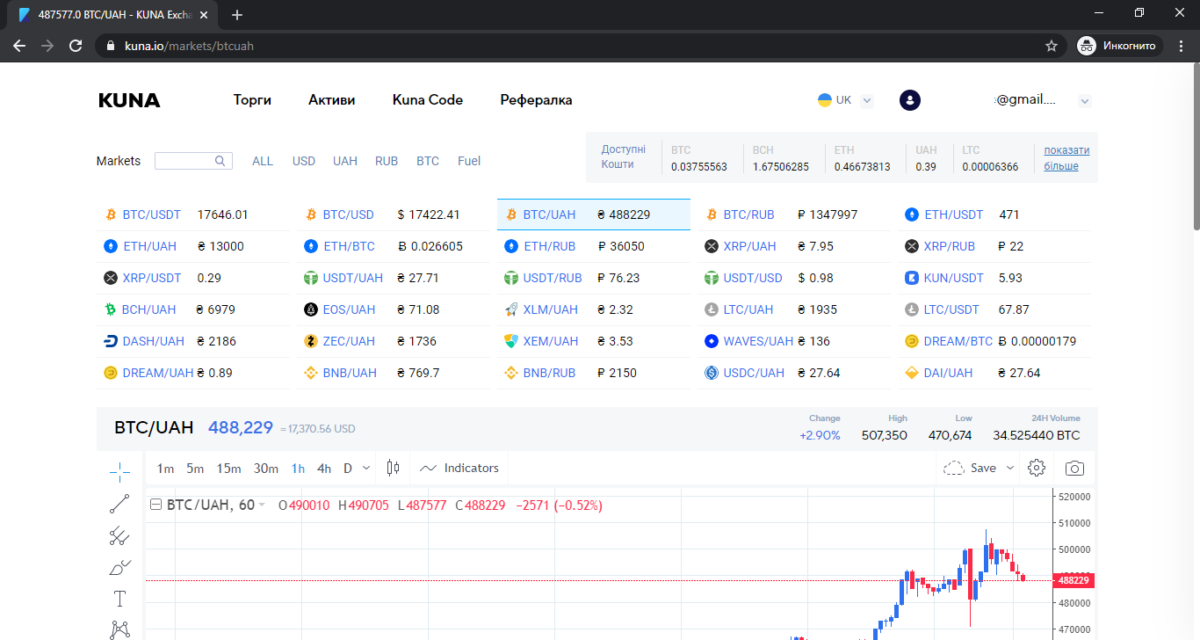Click the Incognito profile icon

1087,46
